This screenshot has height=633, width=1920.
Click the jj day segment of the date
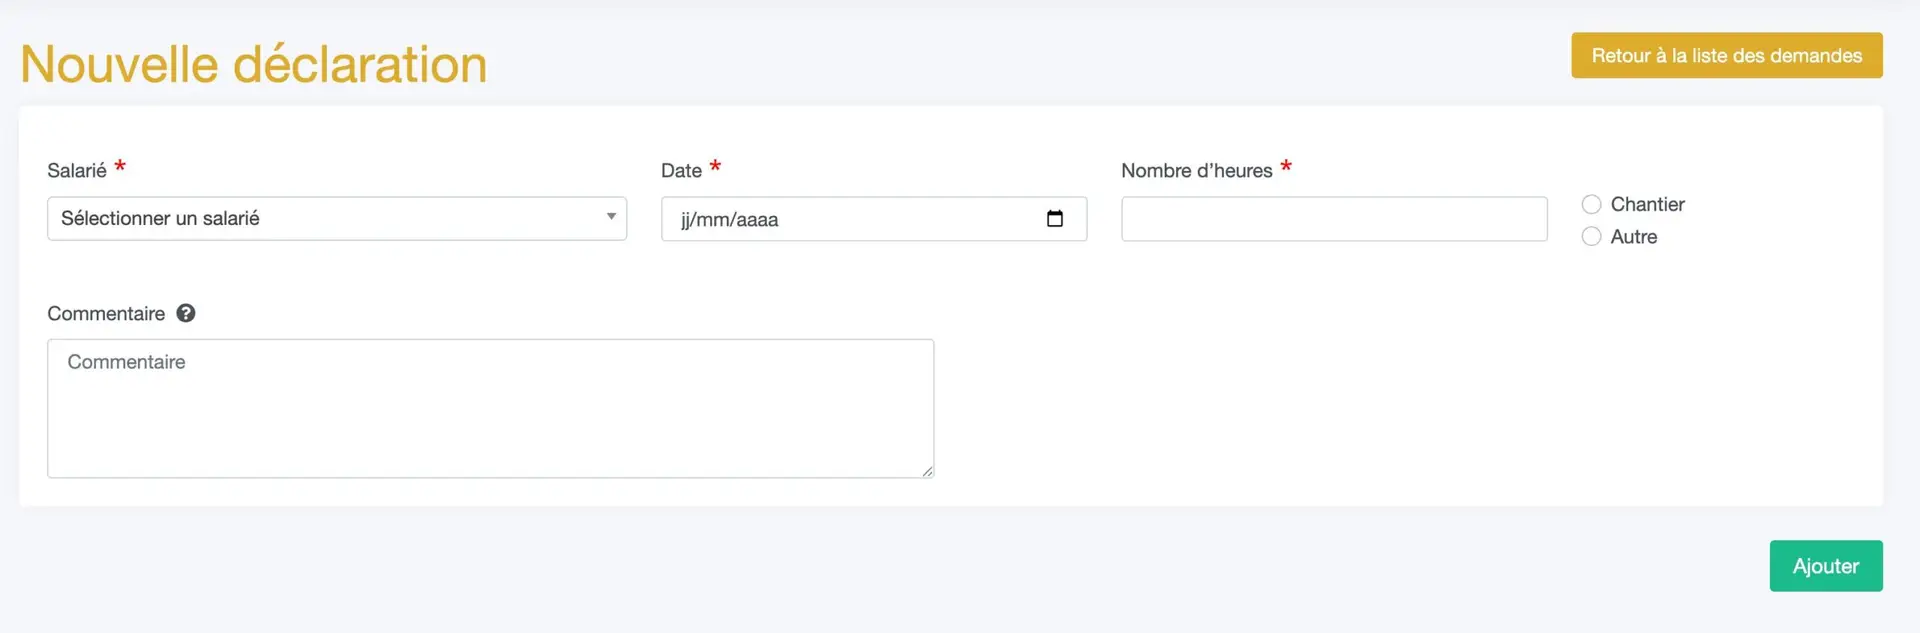pyautogui.click(x=686, y=220)
